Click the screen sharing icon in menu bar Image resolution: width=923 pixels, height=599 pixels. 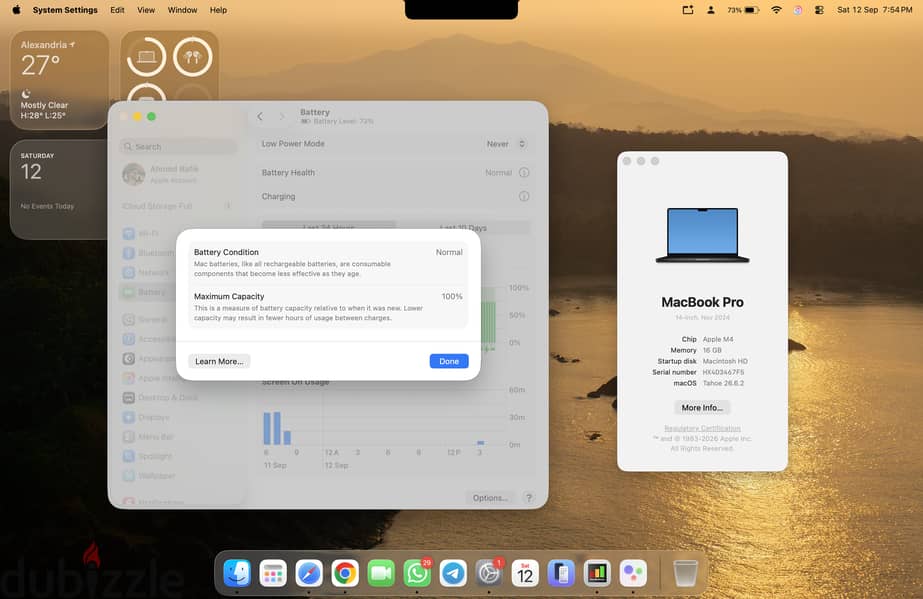pyautogui.click(x=688, y=10)
